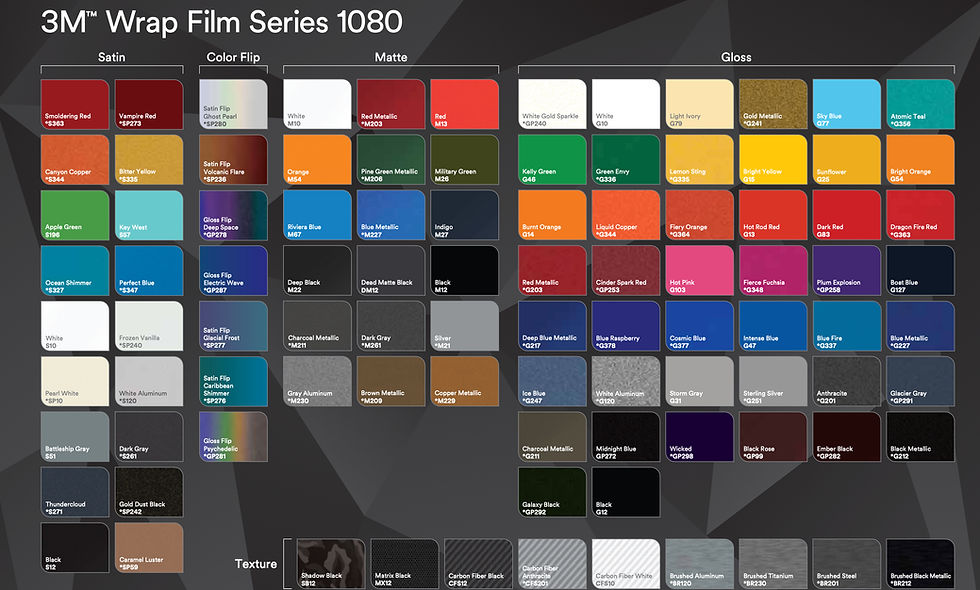Choose the Satin Flip Volcanic Flare swatch

click(x=233, y=160)
